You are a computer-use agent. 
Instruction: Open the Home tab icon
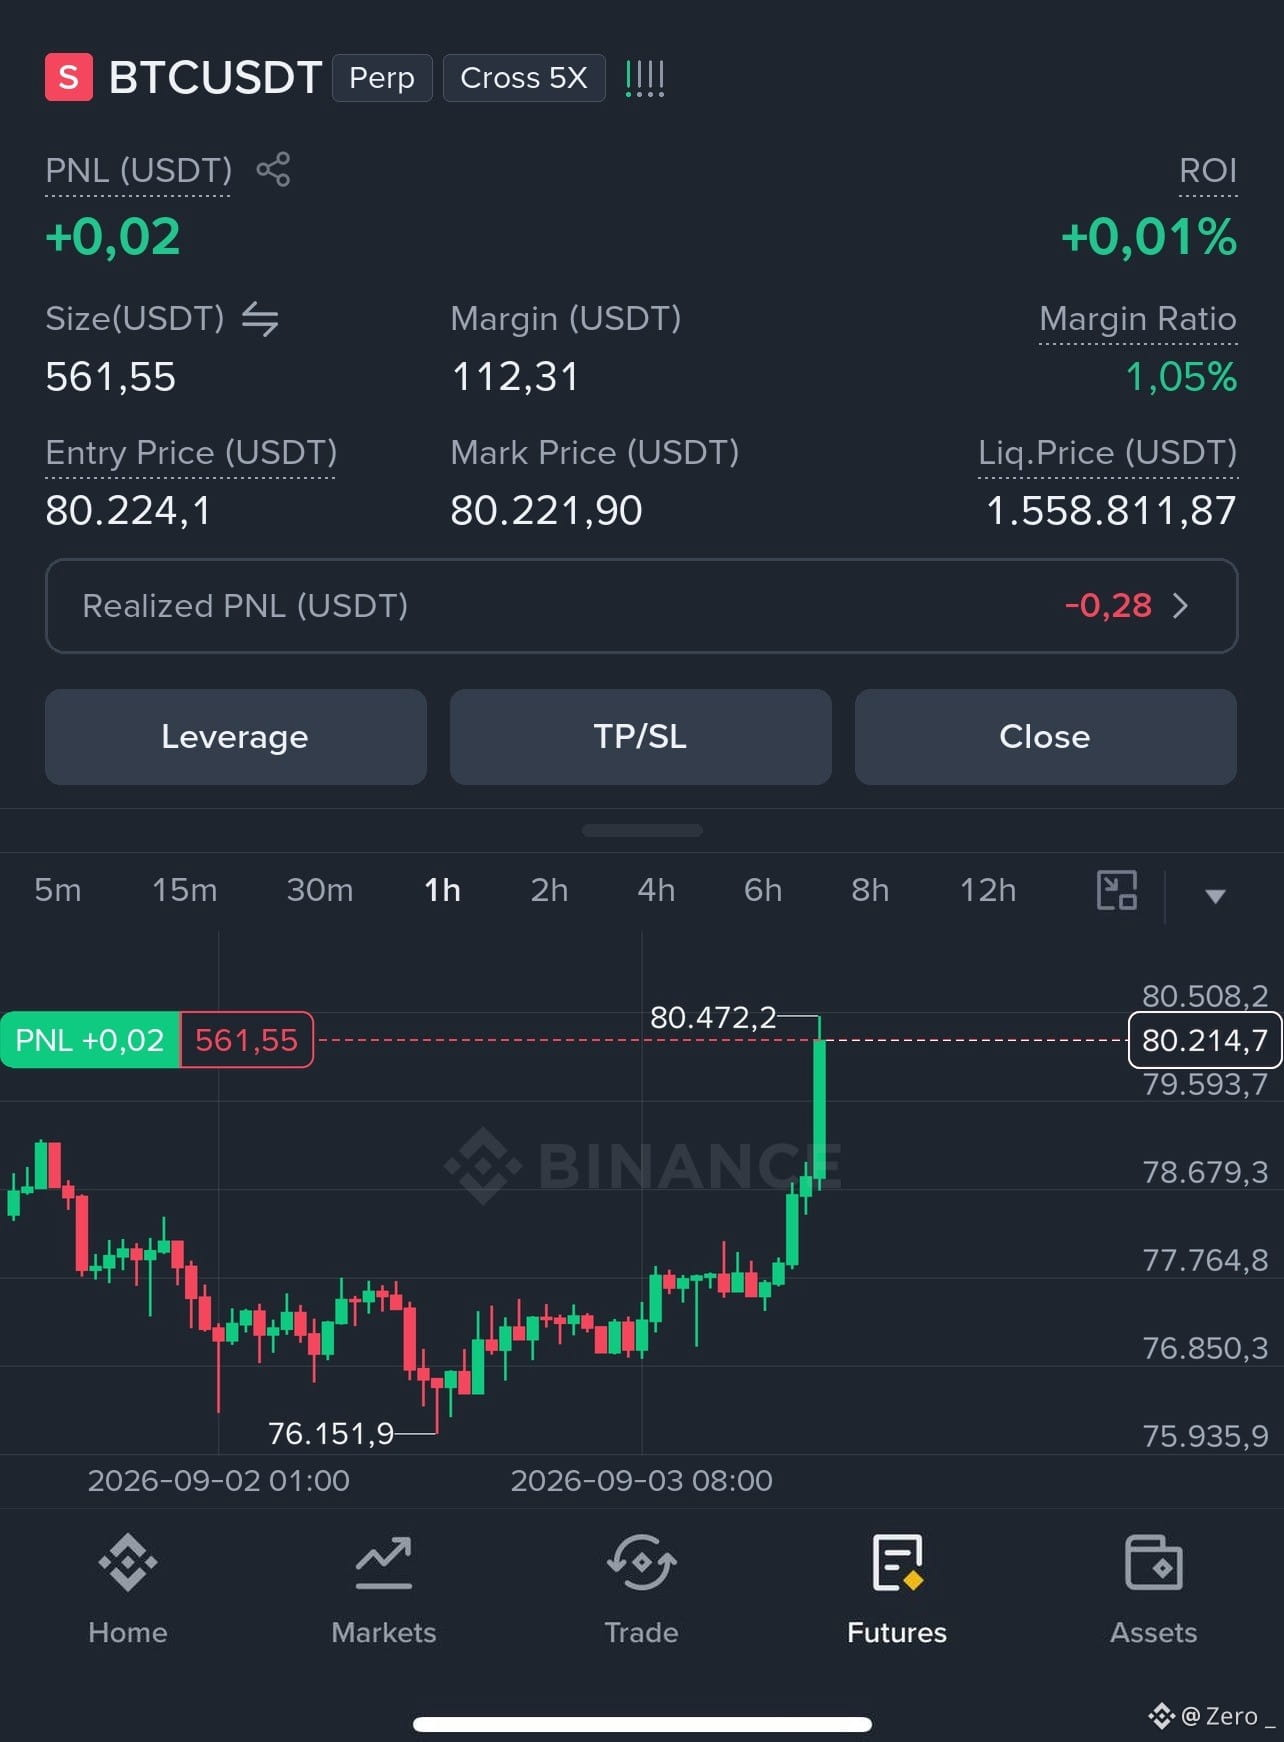128,1563
